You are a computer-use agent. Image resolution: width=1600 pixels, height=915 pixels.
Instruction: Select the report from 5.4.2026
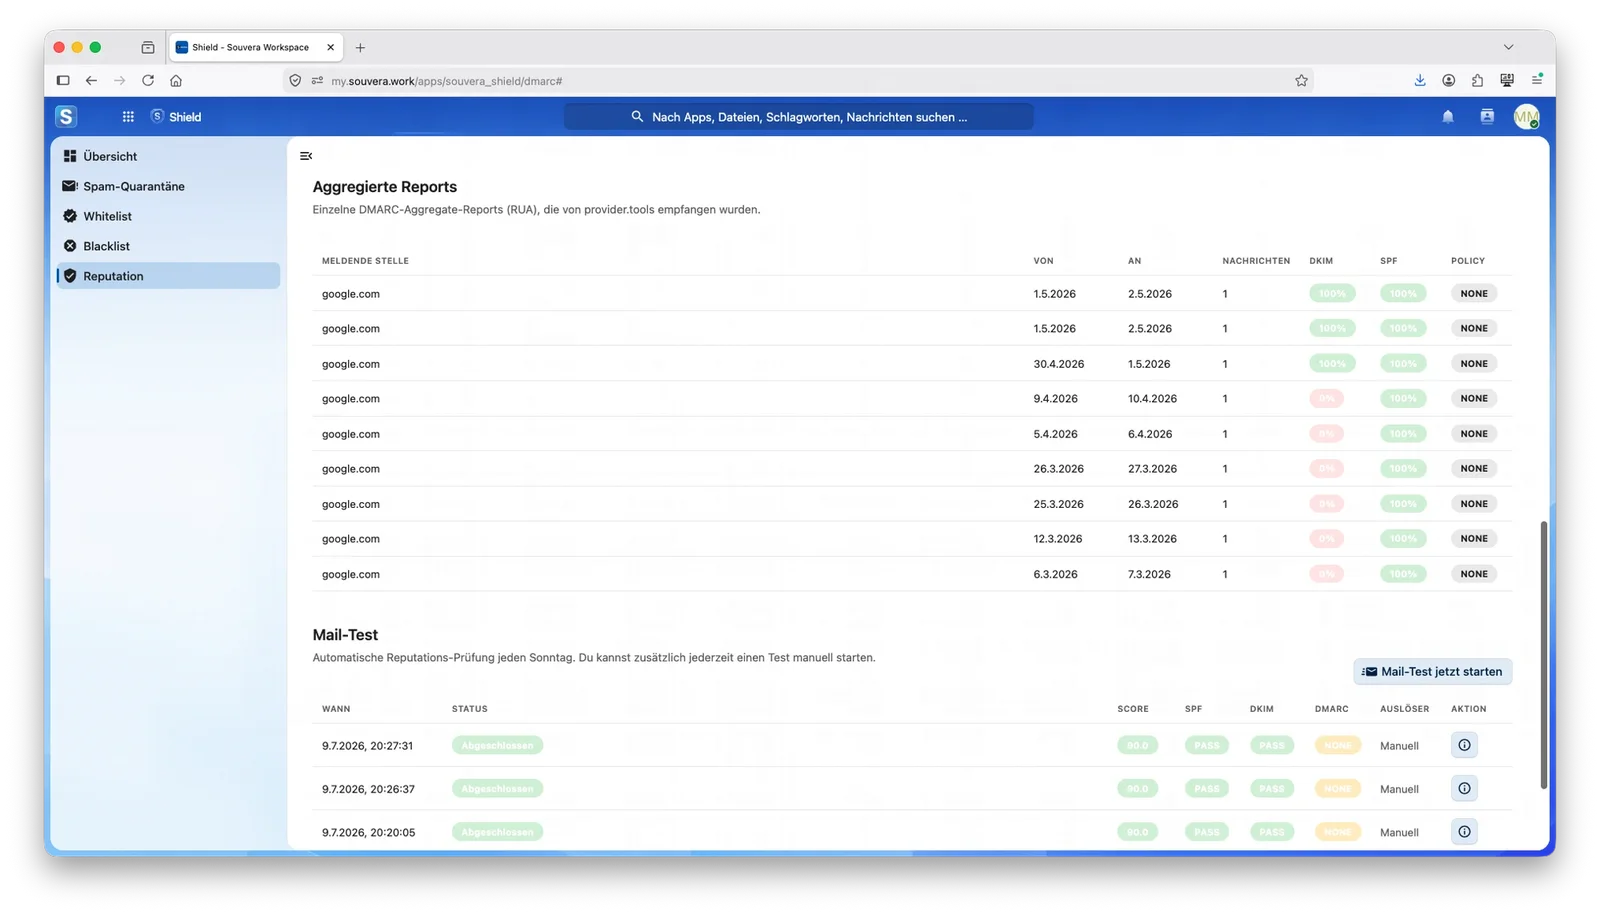pyautogui.click(x=912, y=434)
